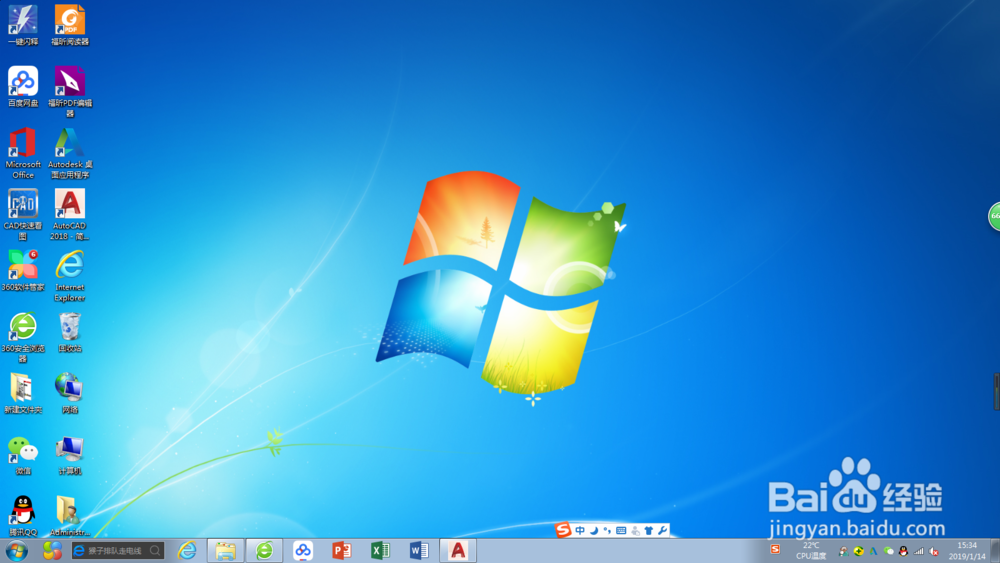
Task: Open the 福昕阅读器 PDF reader shortcut
Action: tap(70, 25)
